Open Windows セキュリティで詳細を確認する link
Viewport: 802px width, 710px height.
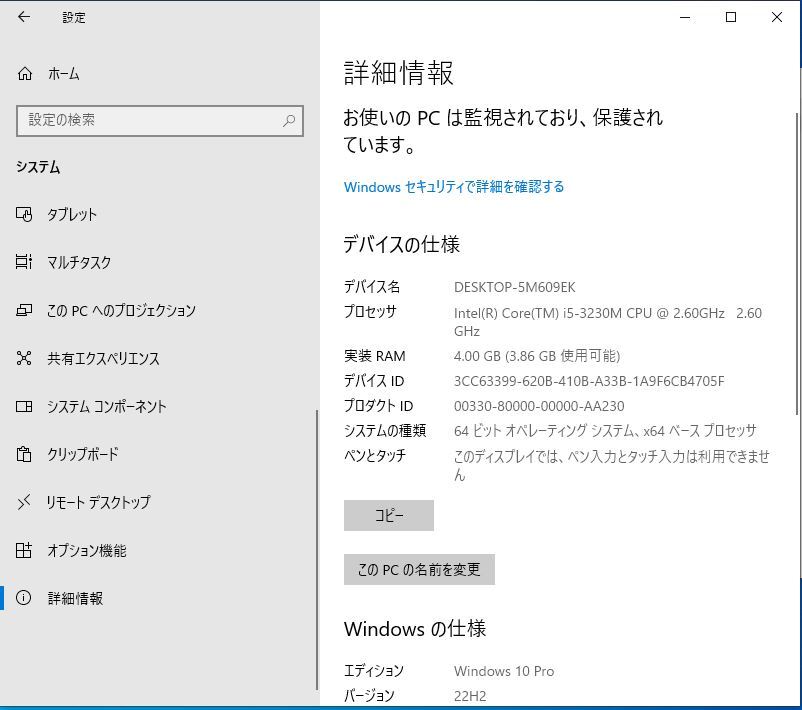[x=454, y=187]
